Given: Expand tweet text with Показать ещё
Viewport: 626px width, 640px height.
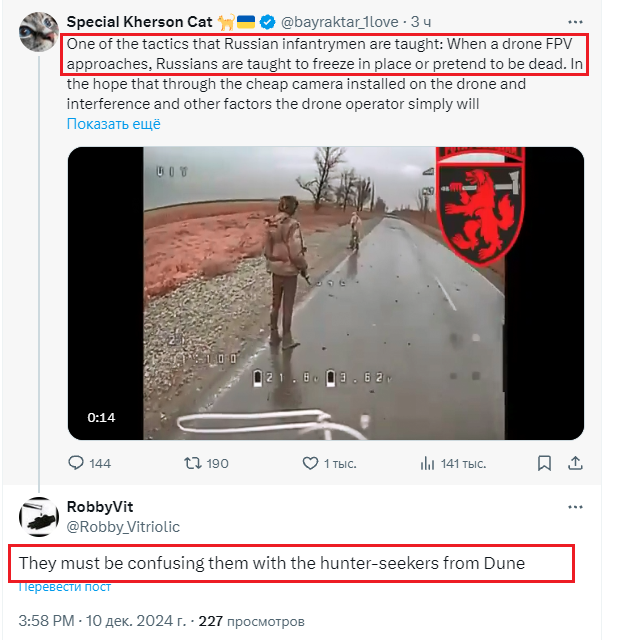Looking at the screenshot, I should coord(113,124).
